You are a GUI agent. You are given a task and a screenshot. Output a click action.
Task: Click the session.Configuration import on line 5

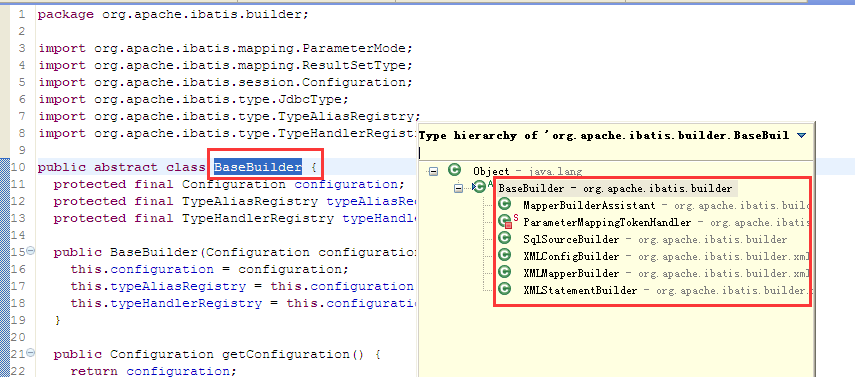pos(226,82)
